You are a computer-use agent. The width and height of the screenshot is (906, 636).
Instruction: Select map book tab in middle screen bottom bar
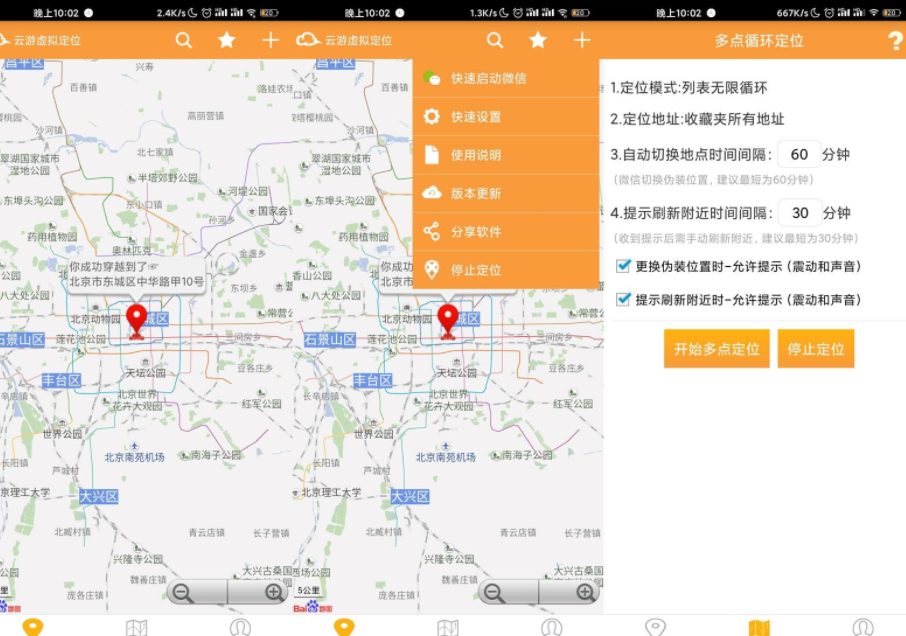[448, 627]
